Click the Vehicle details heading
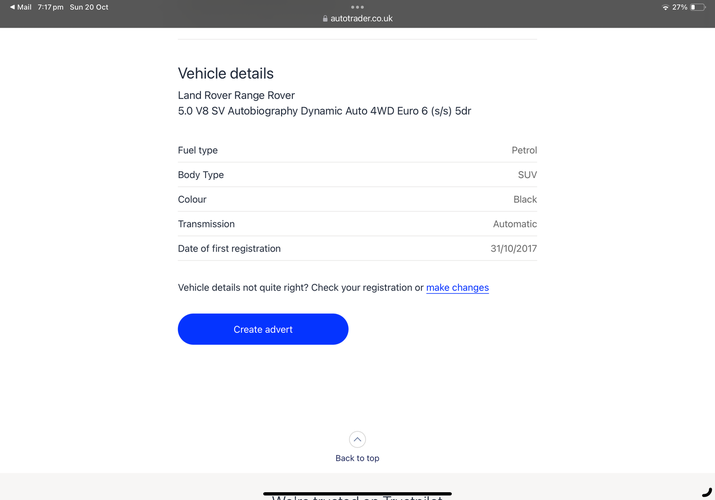 pyautogui.click(x=226, y=73)
